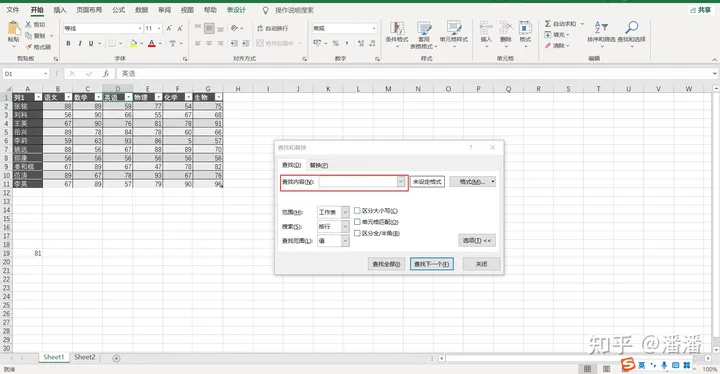720x374 pixels.
Task: Open filter dropdown on 生物 header
Action: click(219, 97)
